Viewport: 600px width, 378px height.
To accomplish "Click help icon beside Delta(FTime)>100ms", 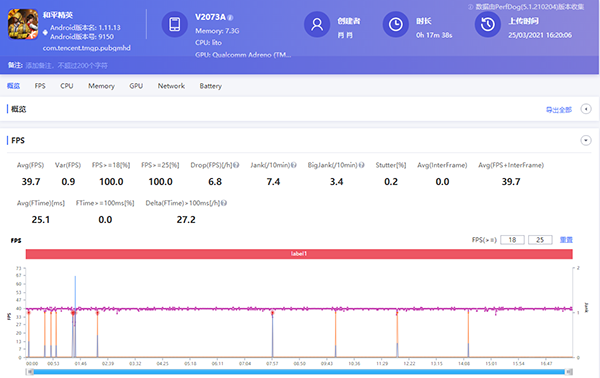I will [x=224, y=203].
